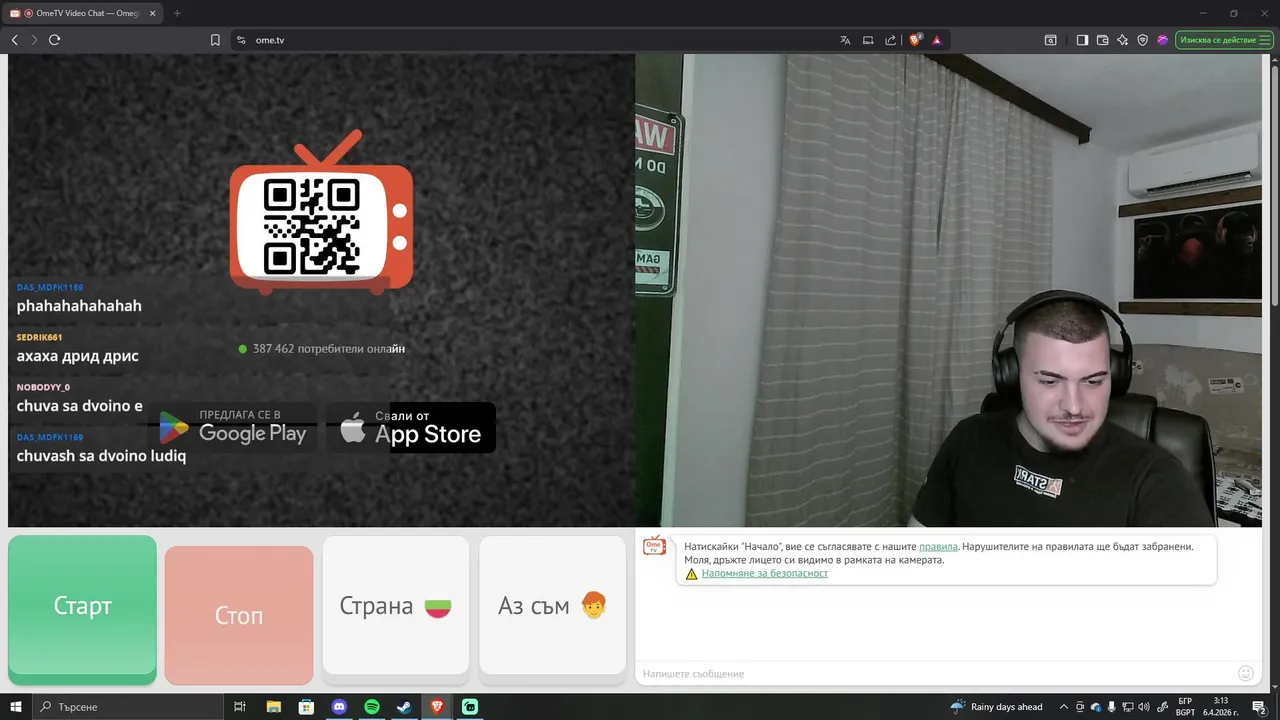Click the OneDrive cloud tray icon
1280x720 pixels.
1096,707
